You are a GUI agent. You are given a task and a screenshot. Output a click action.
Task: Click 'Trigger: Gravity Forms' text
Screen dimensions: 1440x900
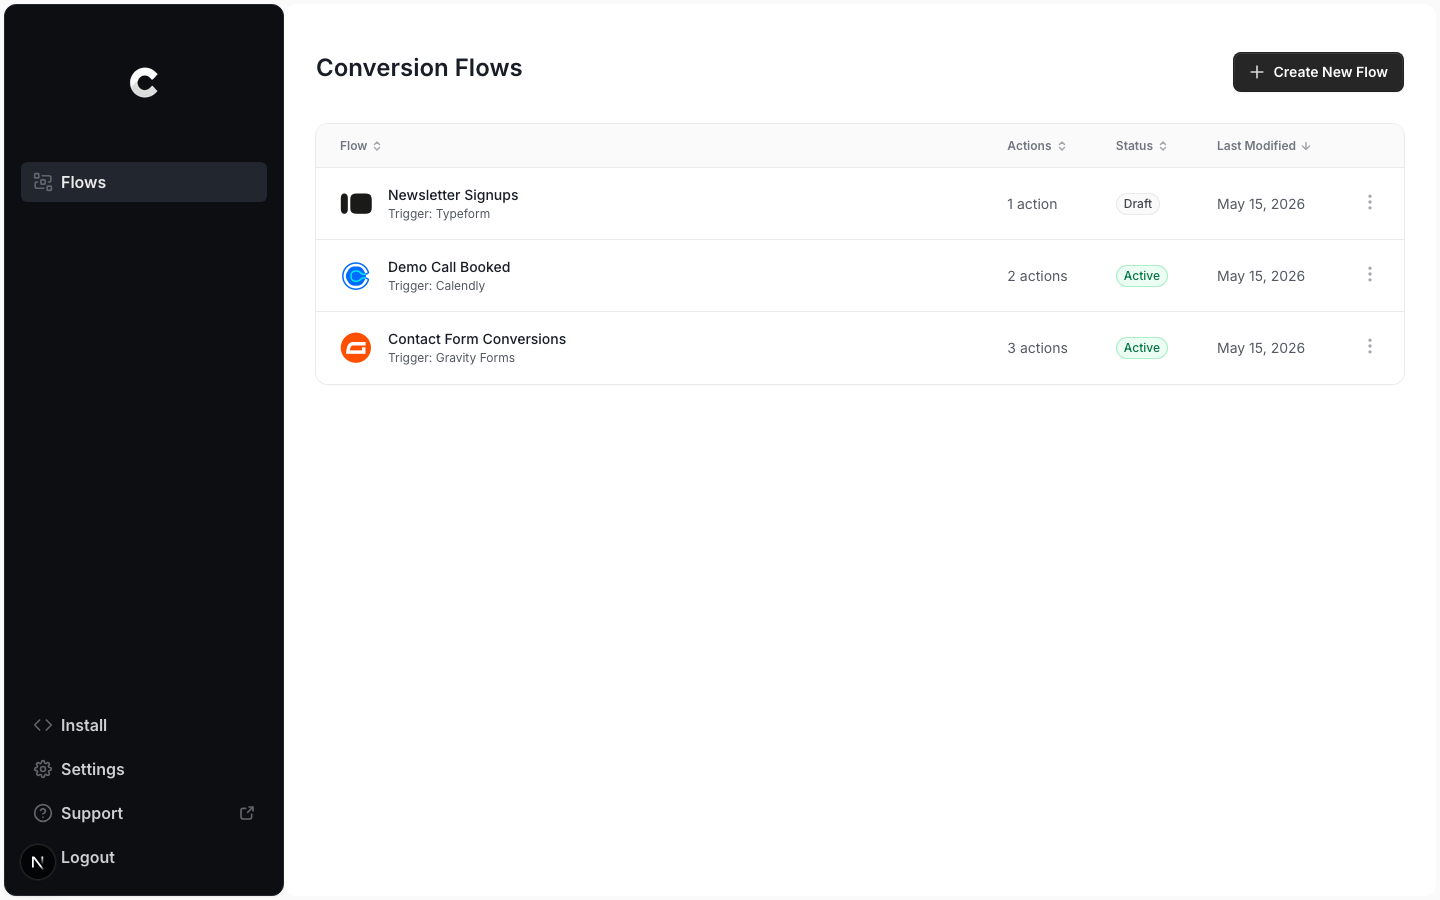pyautogui.click(x=451, y=358)
